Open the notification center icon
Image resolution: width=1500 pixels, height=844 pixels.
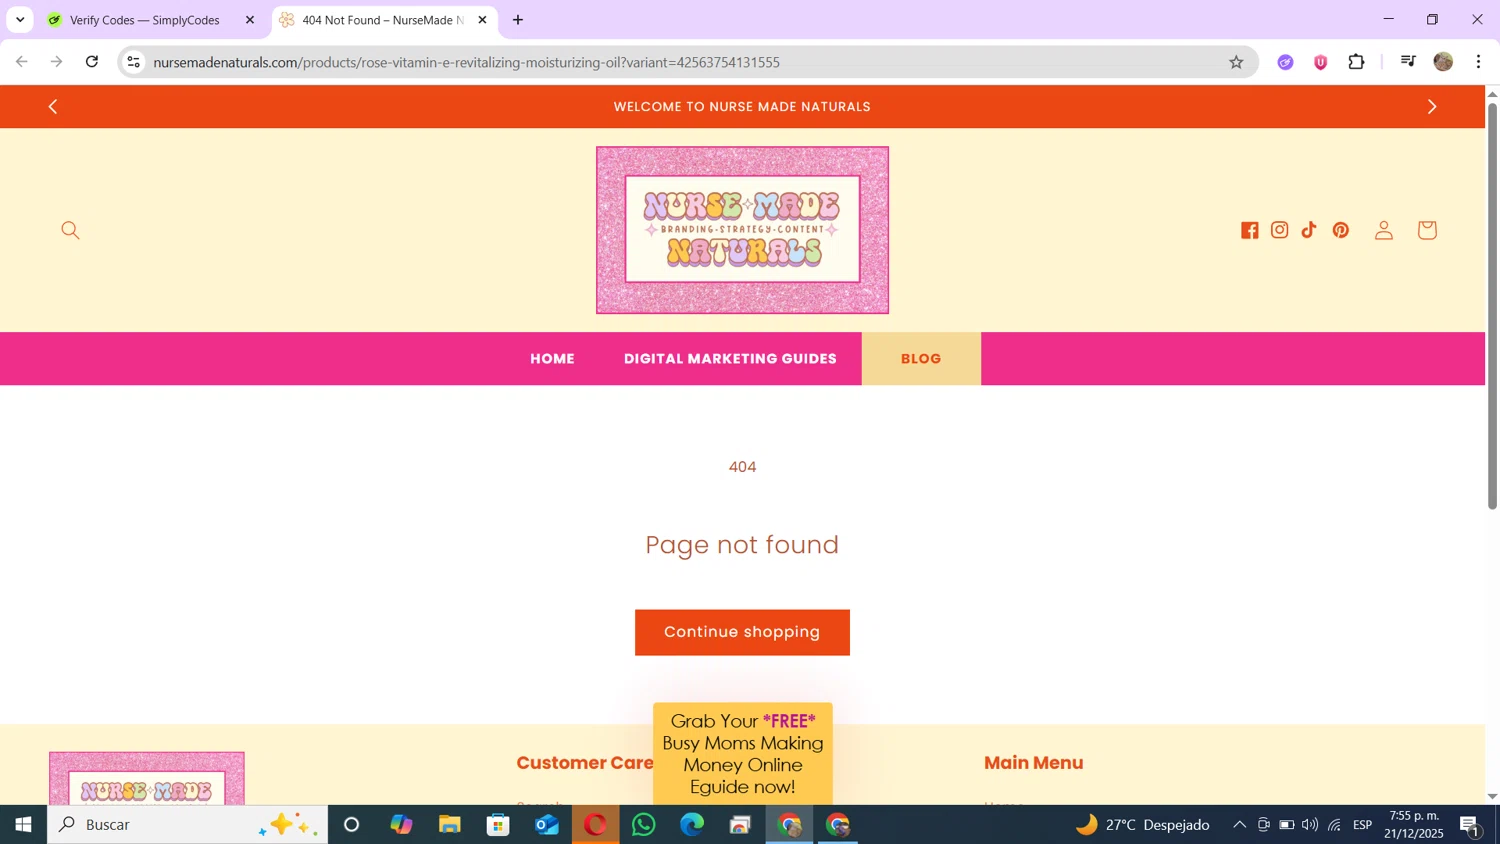tap(1470, 825)
